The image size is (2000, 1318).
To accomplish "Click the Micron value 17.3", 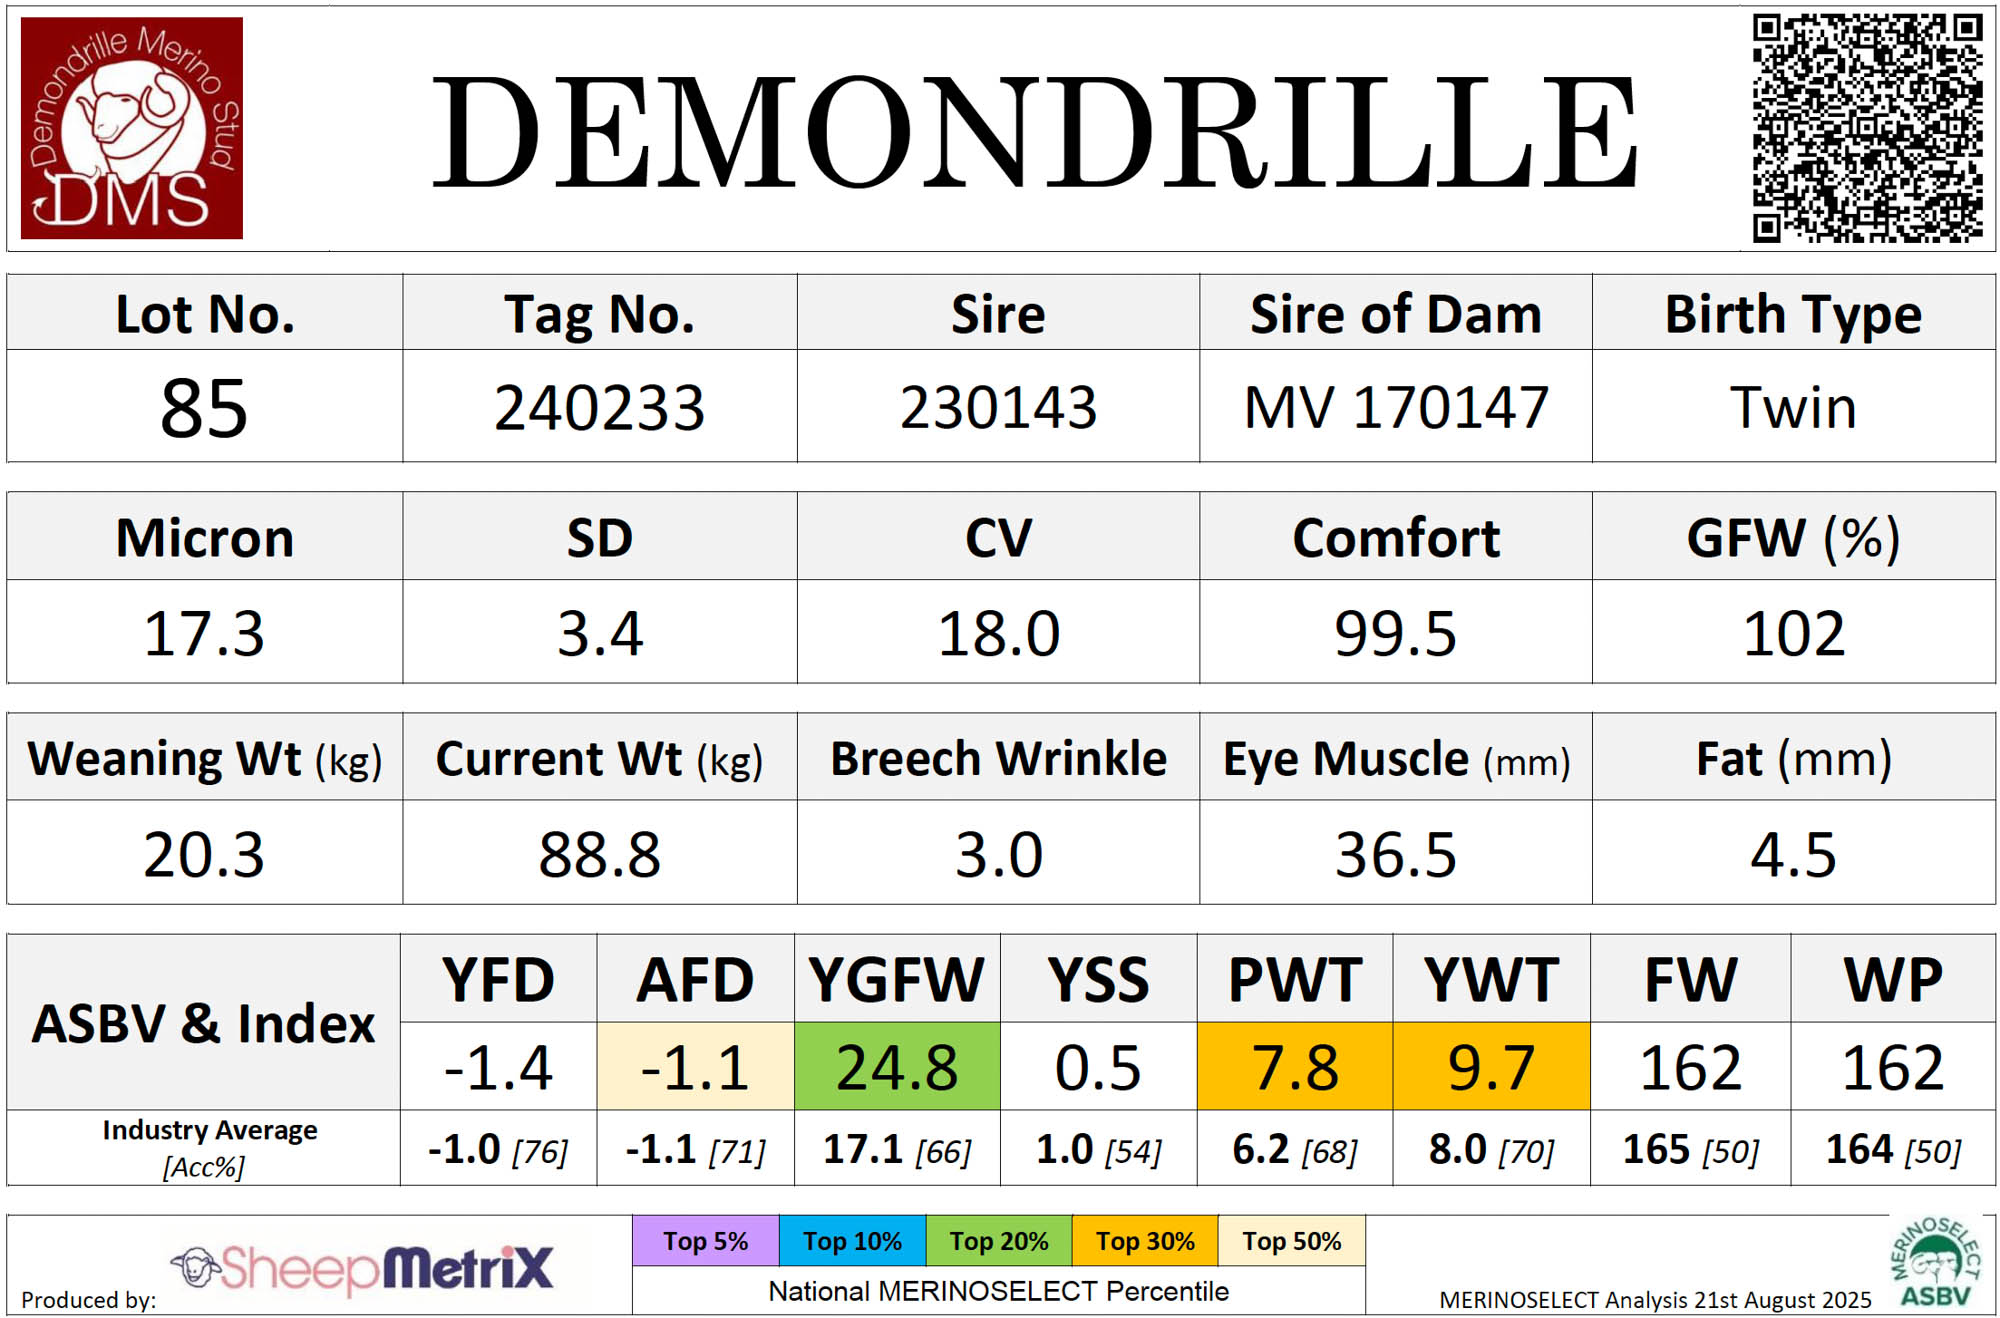I will [x=204, y=633].
